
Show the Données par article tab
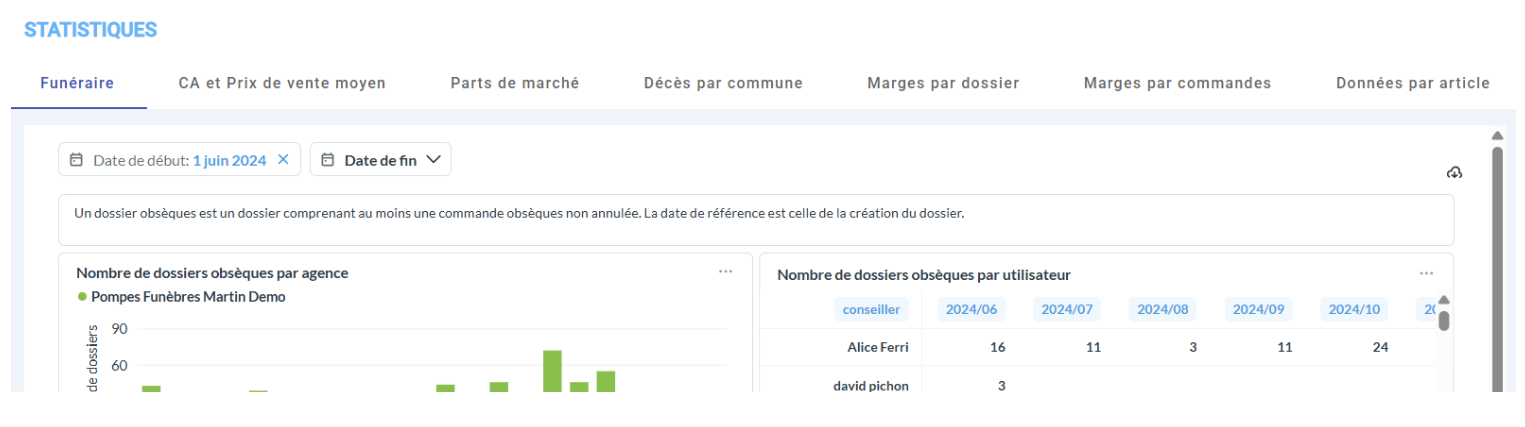point(1412,83)
